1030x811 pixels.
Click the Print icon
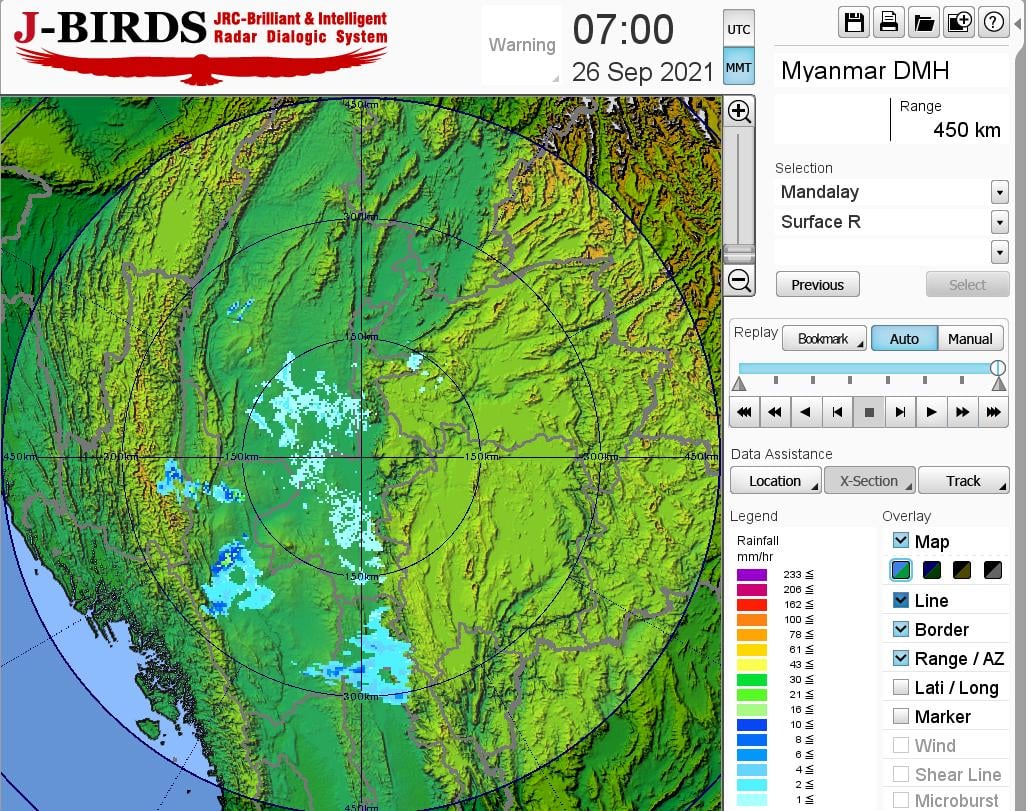(x=888, y=23)
